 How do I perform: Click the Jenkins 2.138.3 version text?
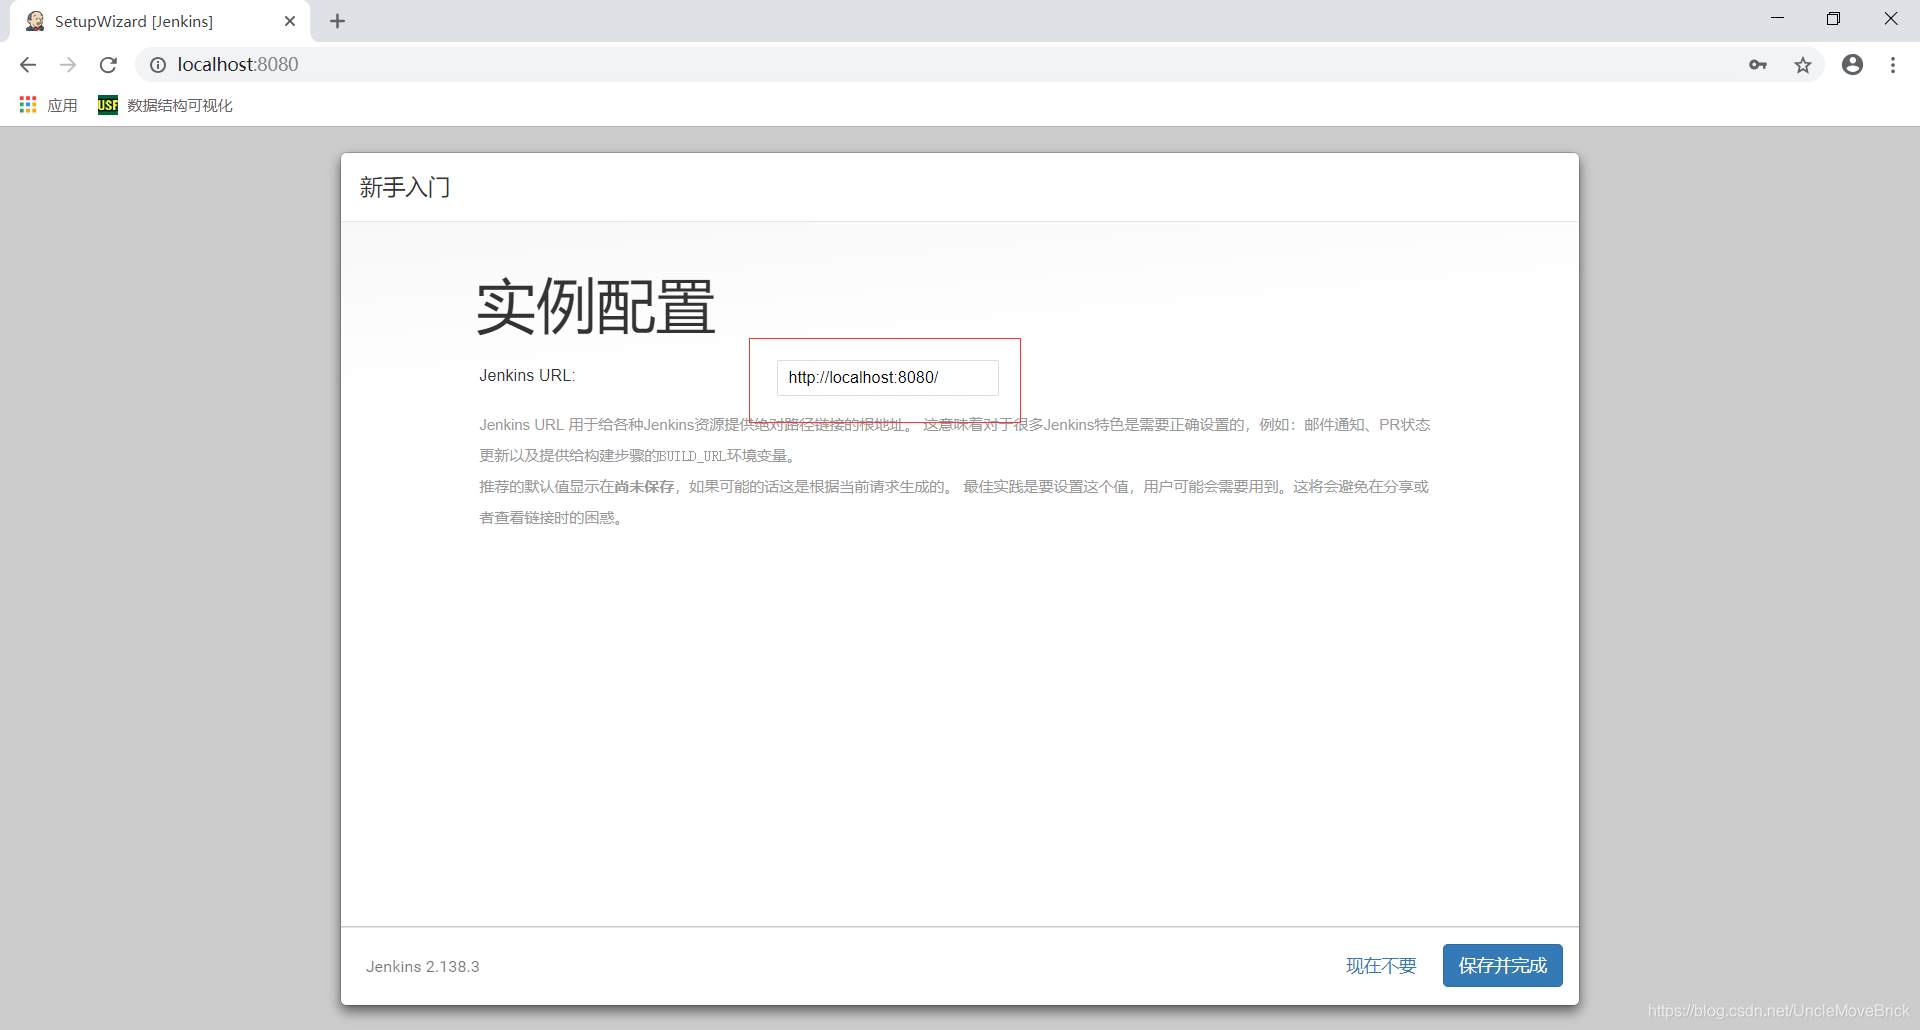423,967
